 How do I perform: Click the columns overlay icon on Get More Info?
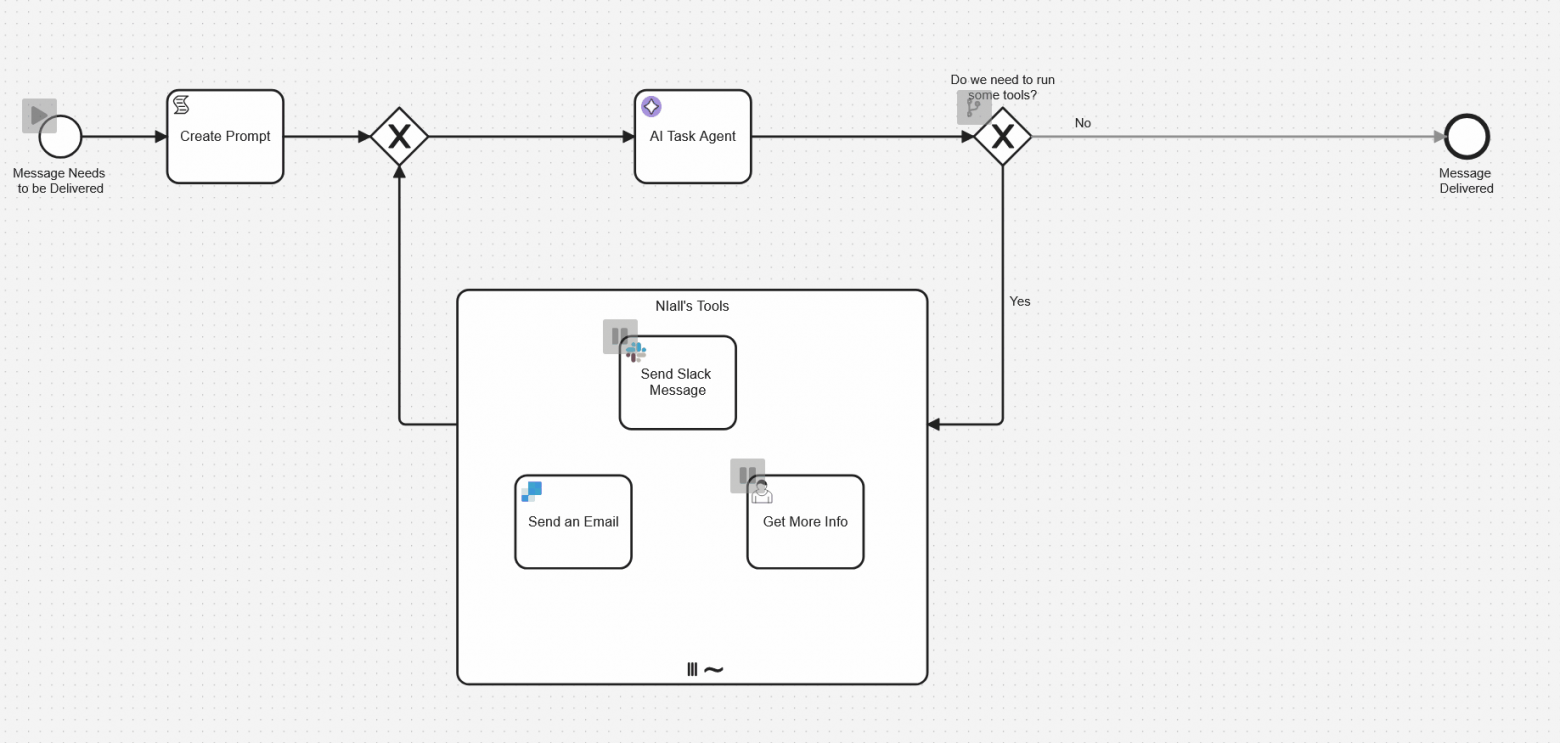pos(748,475)
